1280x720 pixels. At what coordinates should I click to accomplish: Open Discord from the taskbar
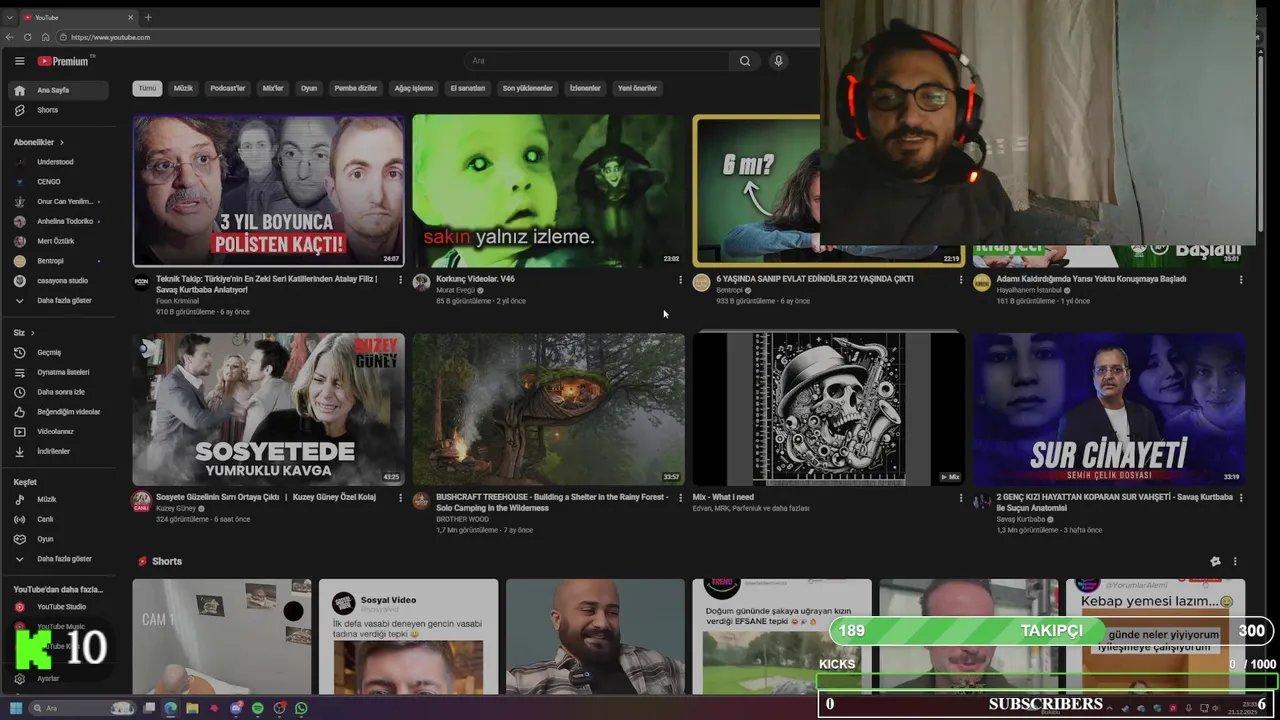(x=236, y=708)
